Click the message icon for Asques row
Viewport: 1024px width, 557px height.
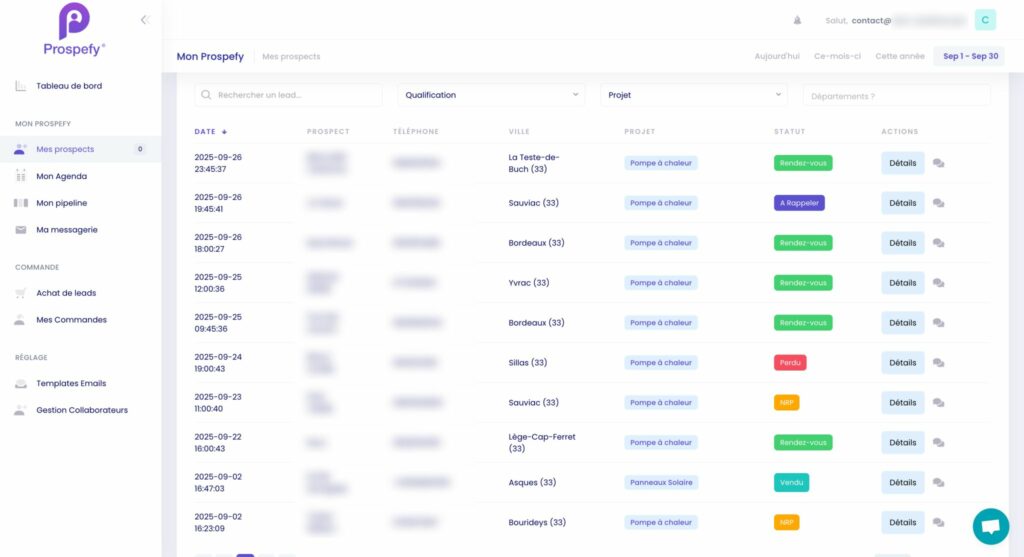pos(938,483)
